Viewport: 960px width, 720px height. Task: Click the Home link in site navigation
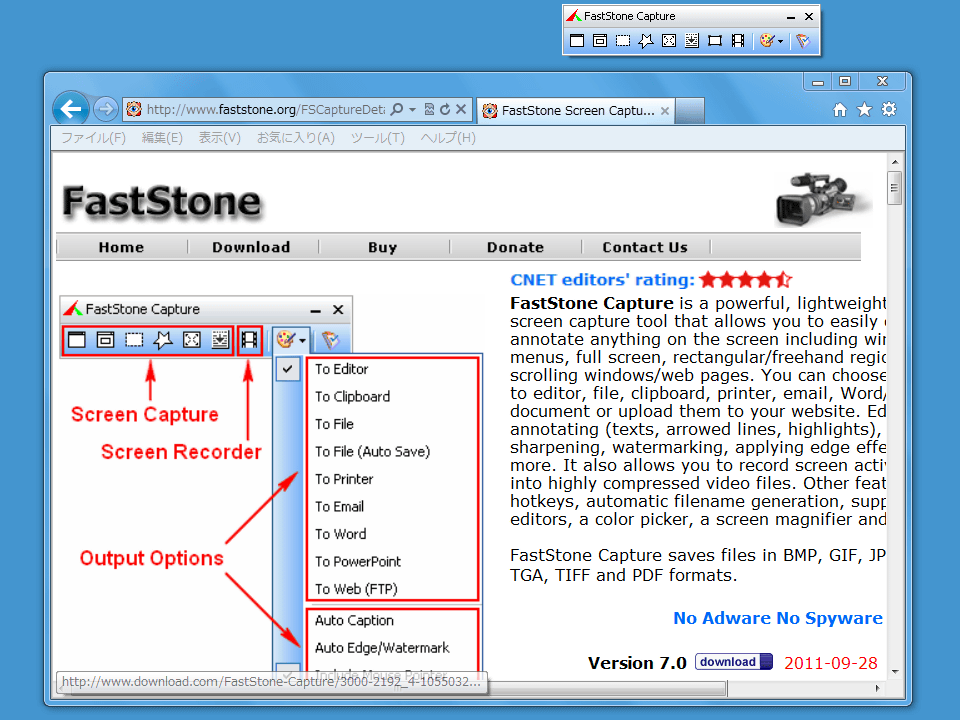click(121, 247)
